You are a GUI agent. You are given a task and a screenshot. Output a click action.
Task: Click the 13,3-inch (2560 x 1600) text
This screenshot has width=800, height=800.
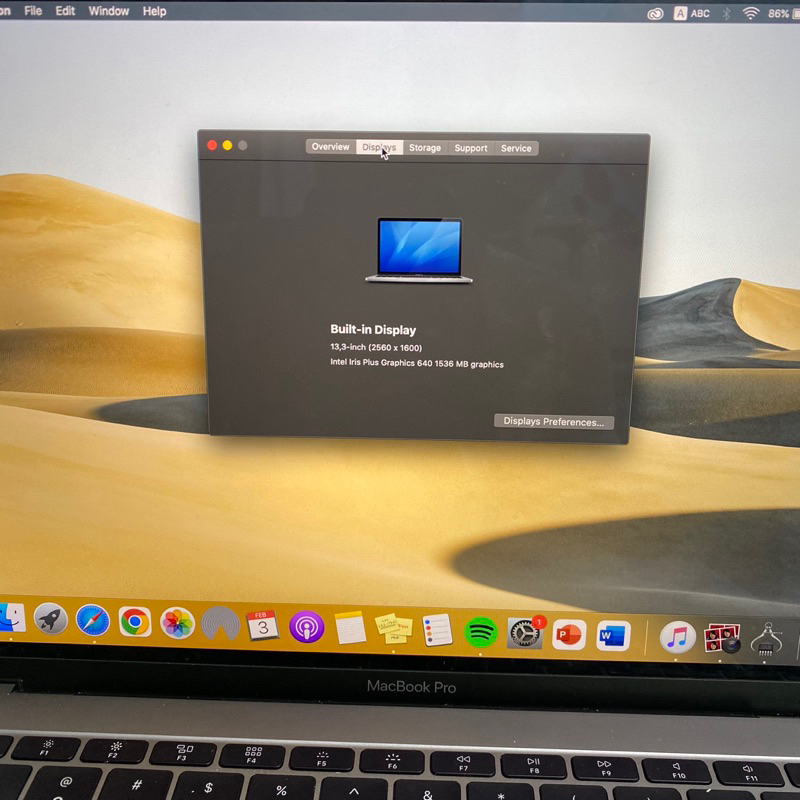(376, 347)
